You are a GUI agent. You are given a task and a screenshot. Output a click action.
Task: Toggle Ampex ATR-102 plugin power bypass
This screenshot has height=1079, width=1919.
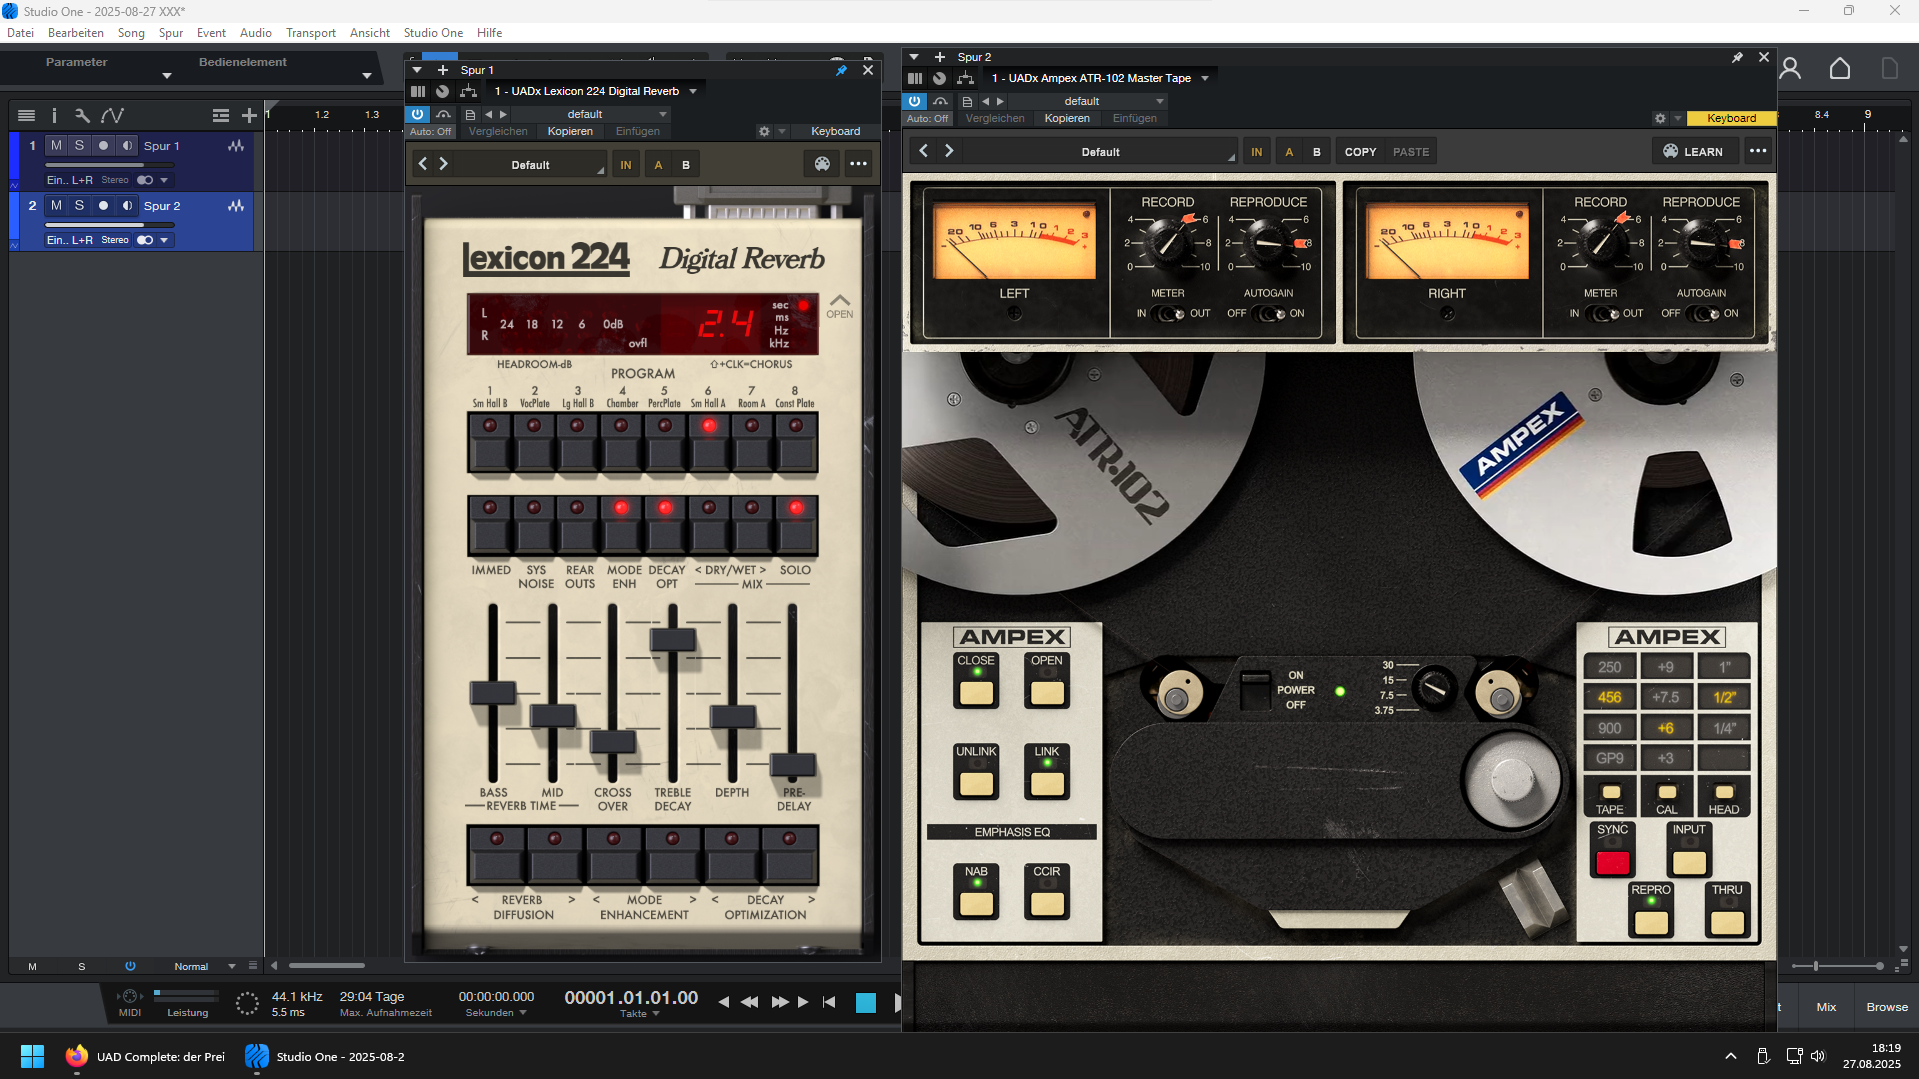click(914, 101)
